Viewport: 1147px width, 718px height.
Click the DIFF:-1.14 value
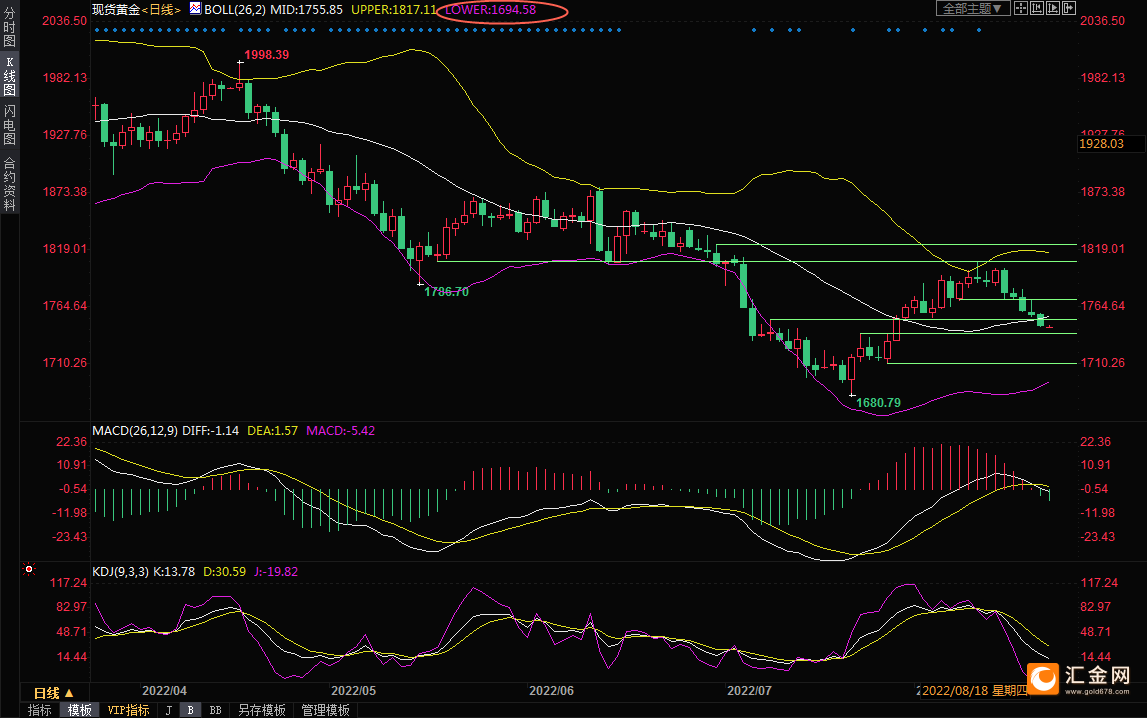pos(211,431)
